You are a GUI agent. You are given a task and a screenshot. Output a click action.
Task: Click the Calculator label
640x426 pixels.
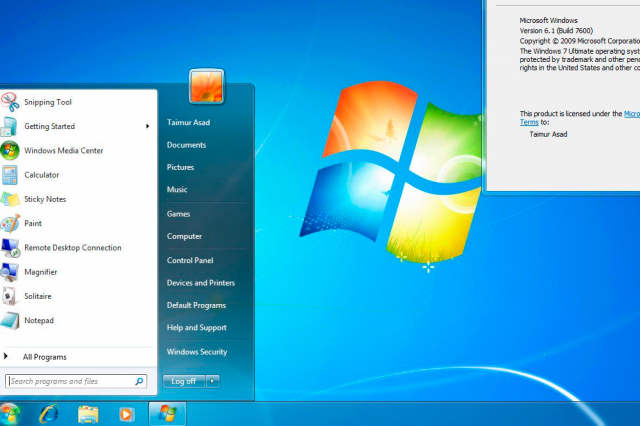[x=42, y=175]
